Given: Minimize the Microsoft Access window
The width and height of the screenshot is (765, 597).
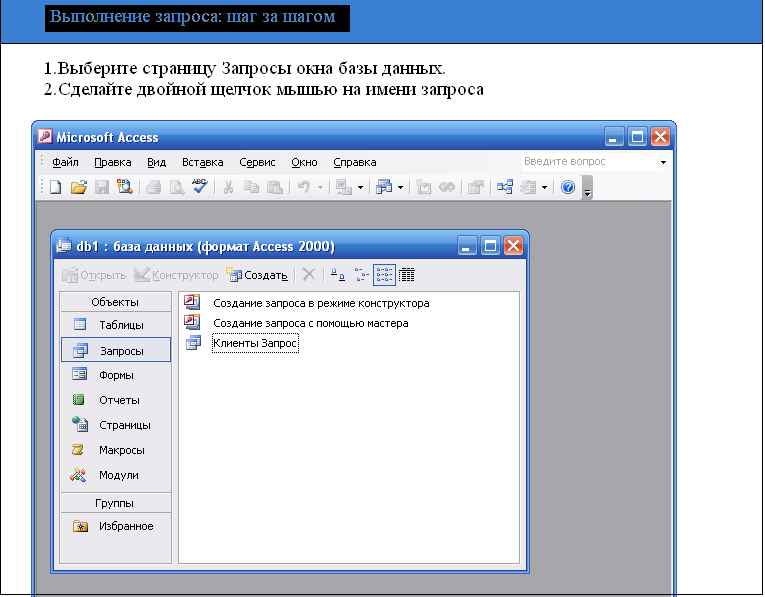Looking at the screenshot, I should [614, 137].
